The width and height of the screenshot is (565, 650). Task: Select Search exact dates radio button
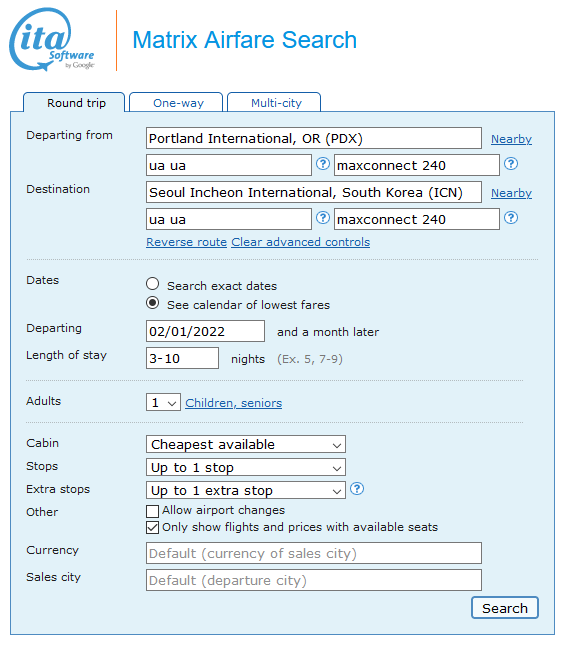coord(153,284)
